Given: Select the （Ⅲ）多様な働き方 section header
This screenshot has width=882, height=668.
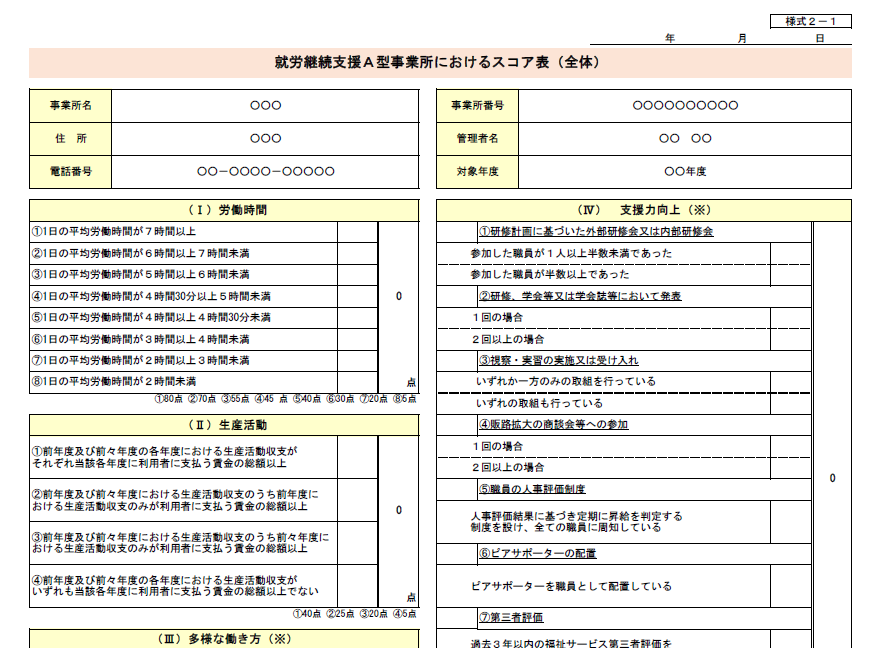Looking at the screenshot, I should point(224,639).
